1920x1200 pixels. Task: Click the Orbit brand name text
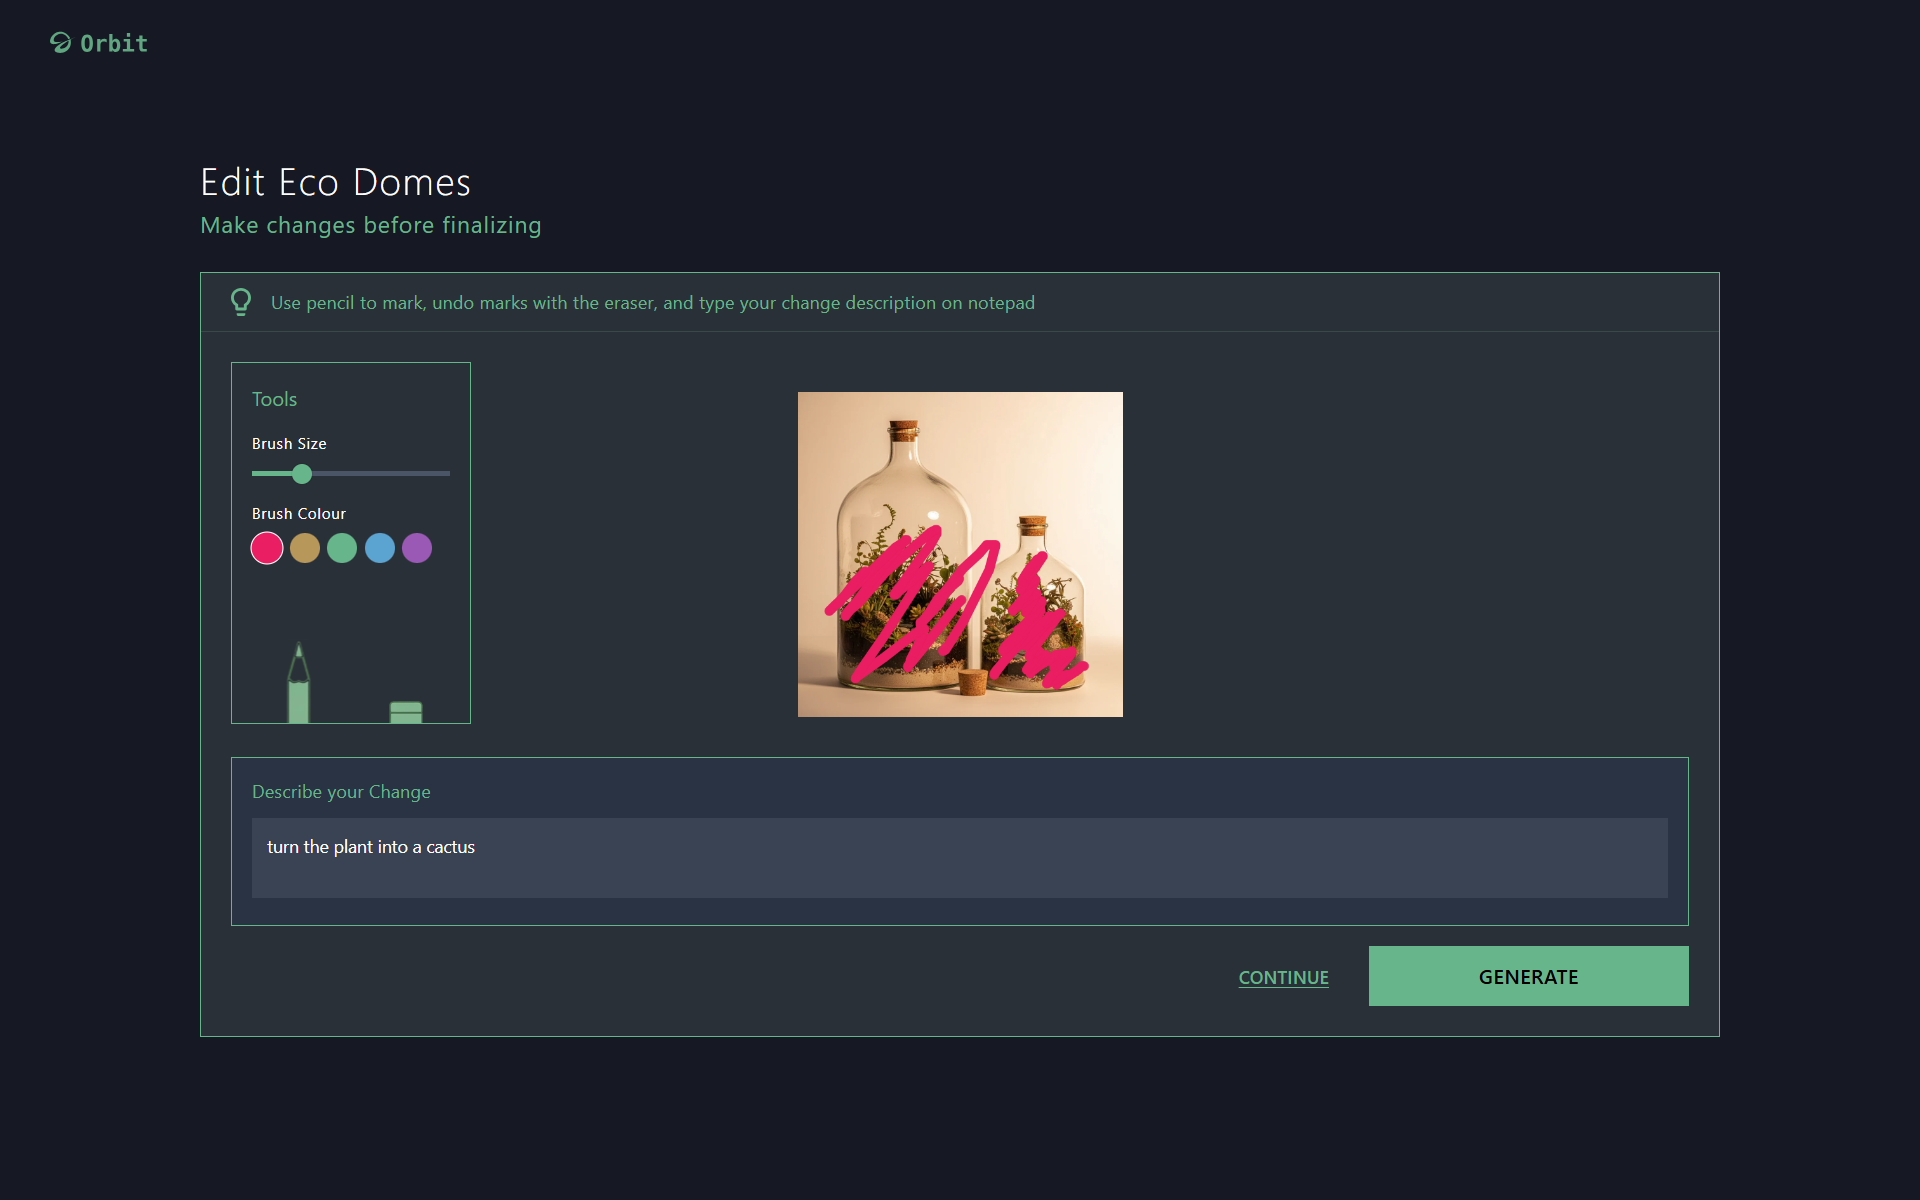point(114,43)
